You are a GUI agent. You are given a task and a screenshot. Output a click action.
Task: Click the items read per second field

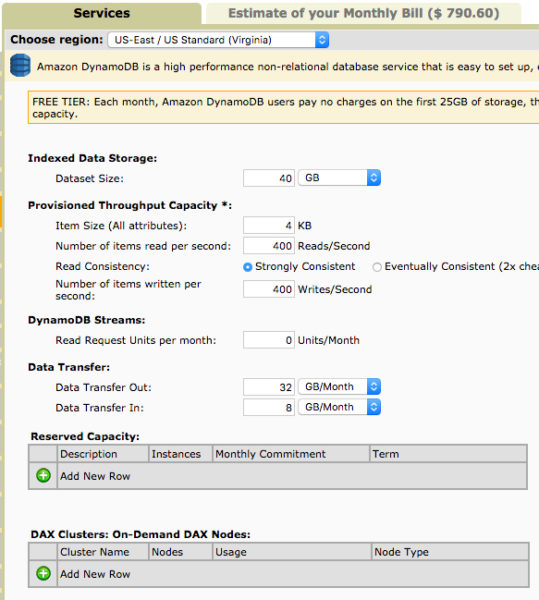click(269, 246)
